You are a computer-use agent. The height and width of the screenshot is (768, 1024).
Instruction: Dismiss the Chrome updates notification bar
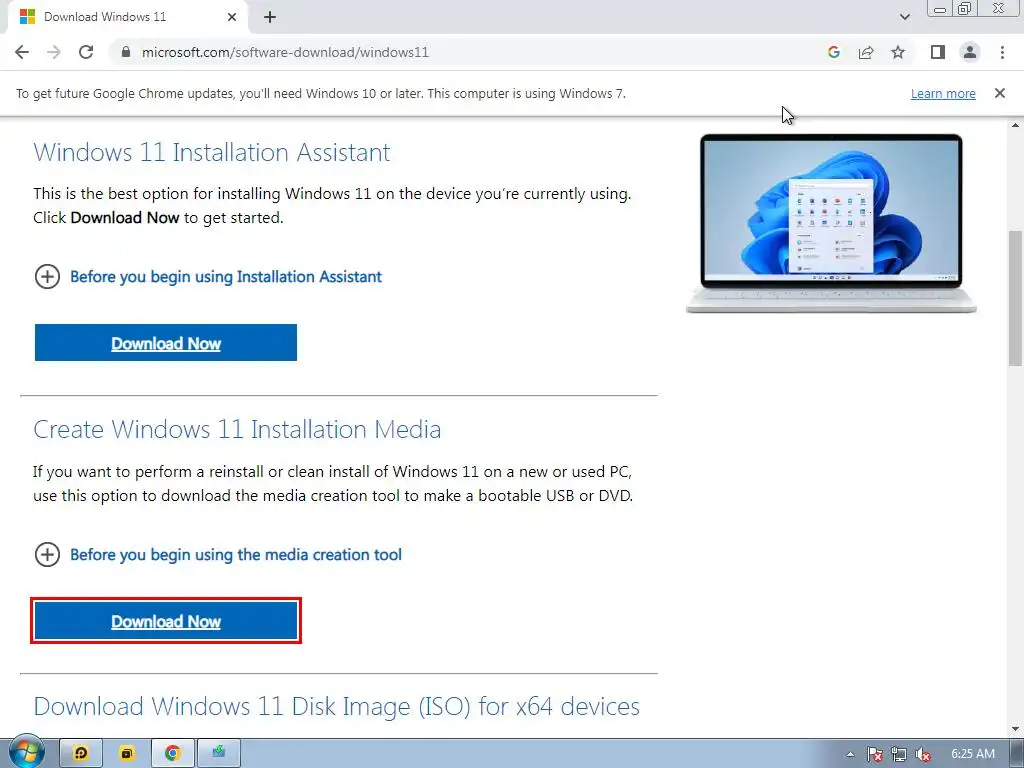tap(999, 93)
